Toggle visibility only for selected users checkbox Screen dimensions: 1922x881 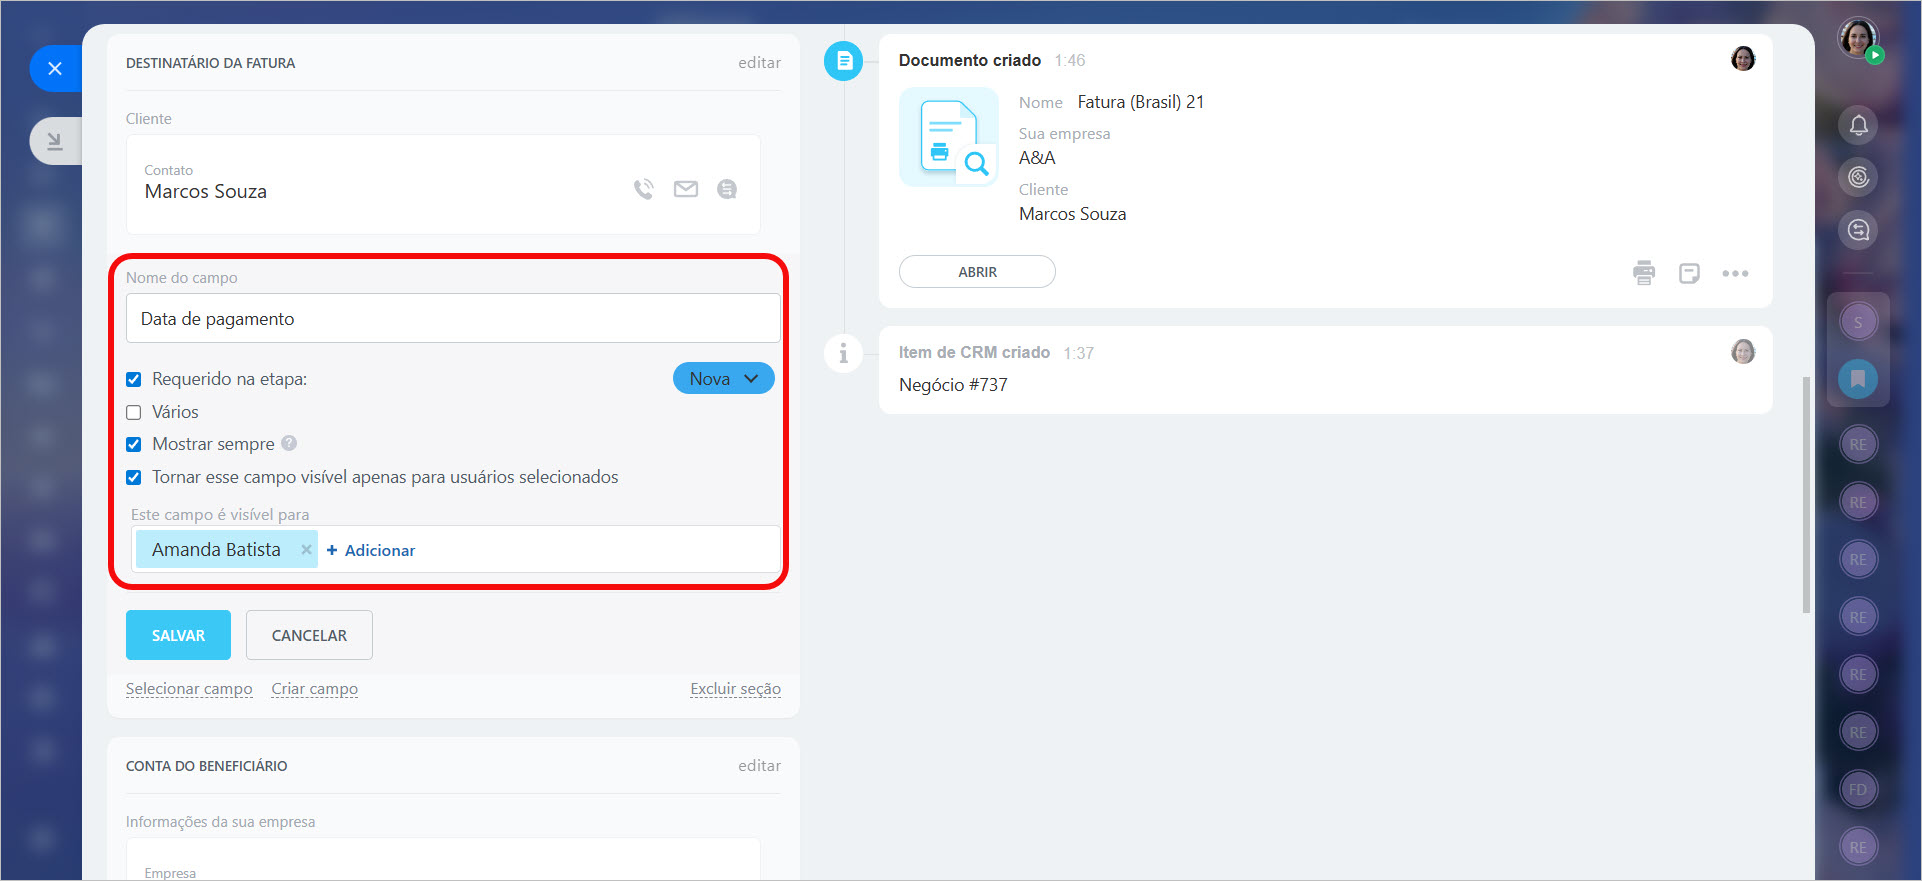pyautogui.click(x=134, y=477)
